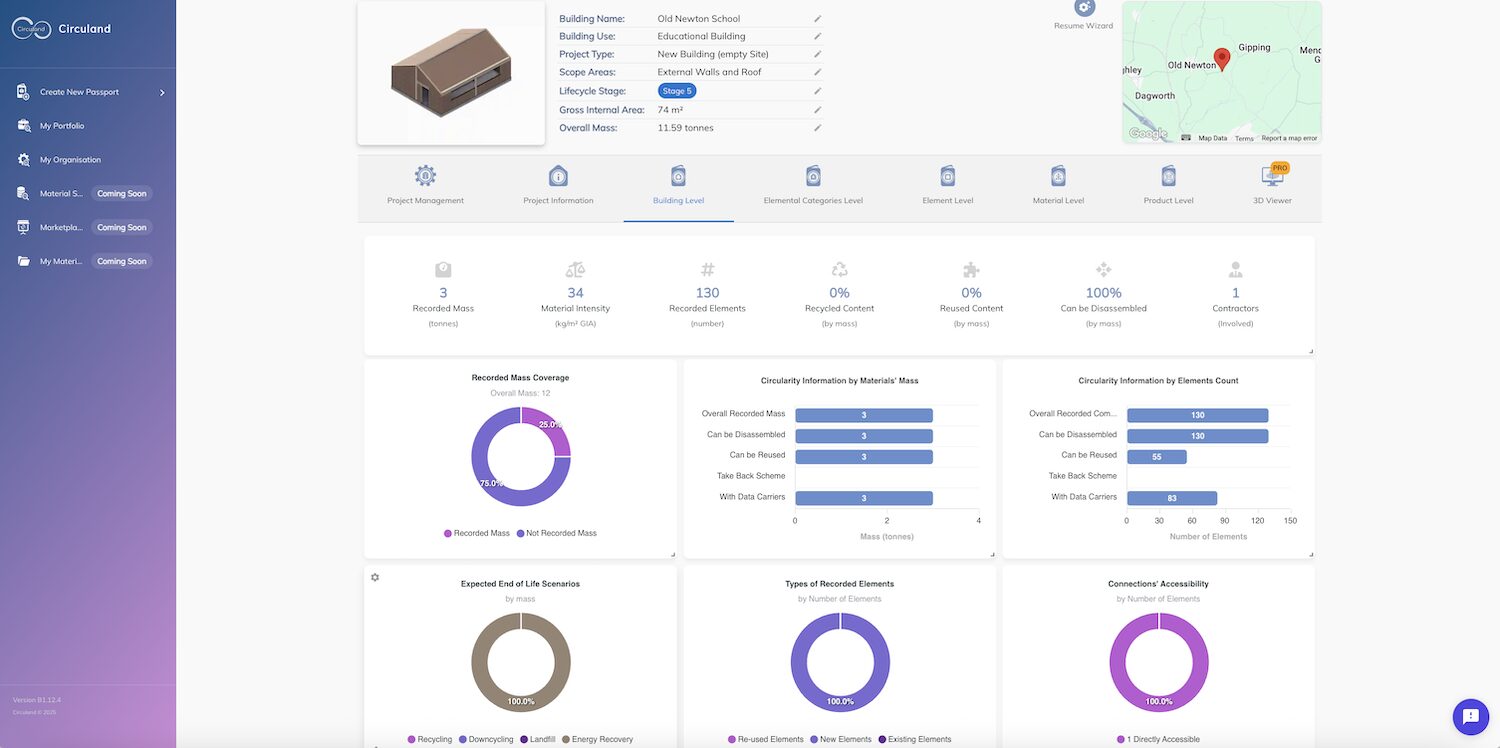The image size is (1500, 748).
Task: Toggle Recorded Mass legend item
Action: (476, 533)
